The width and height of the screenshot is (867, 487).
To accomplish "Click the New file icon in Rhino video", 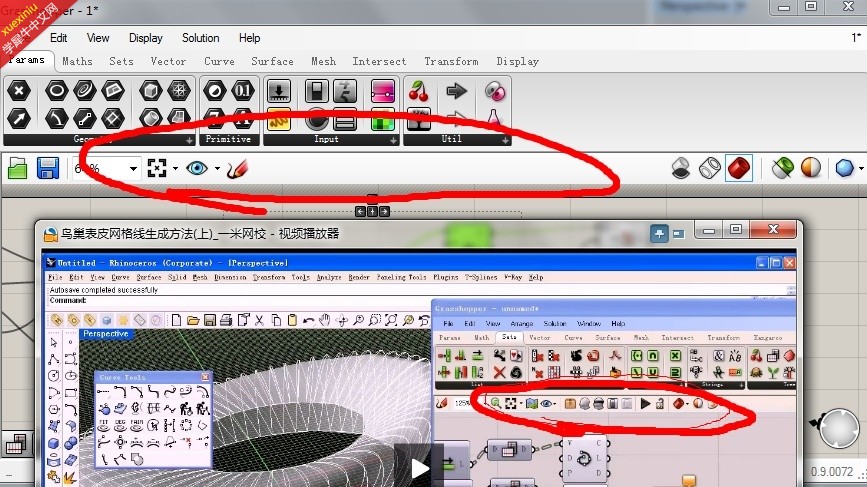I will (x=176, y=320).
